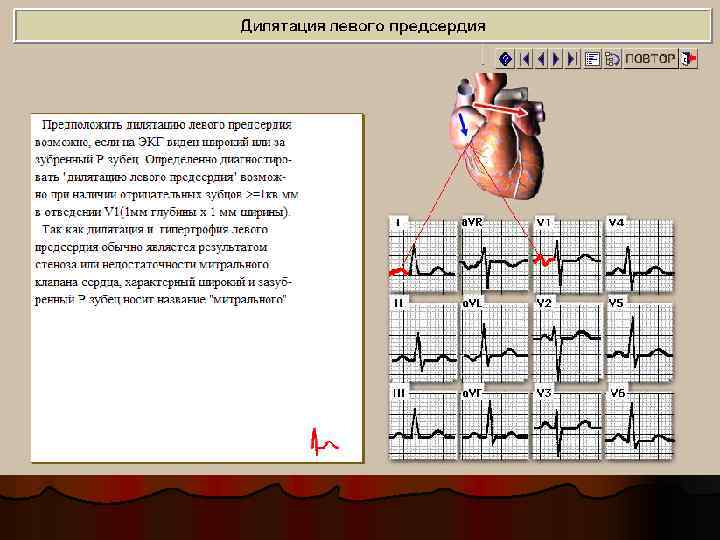Viewport: 720px width, 540px height.
Task: Open the help question-mark icon
Action: pyautogui.click(x=506, y=59)
